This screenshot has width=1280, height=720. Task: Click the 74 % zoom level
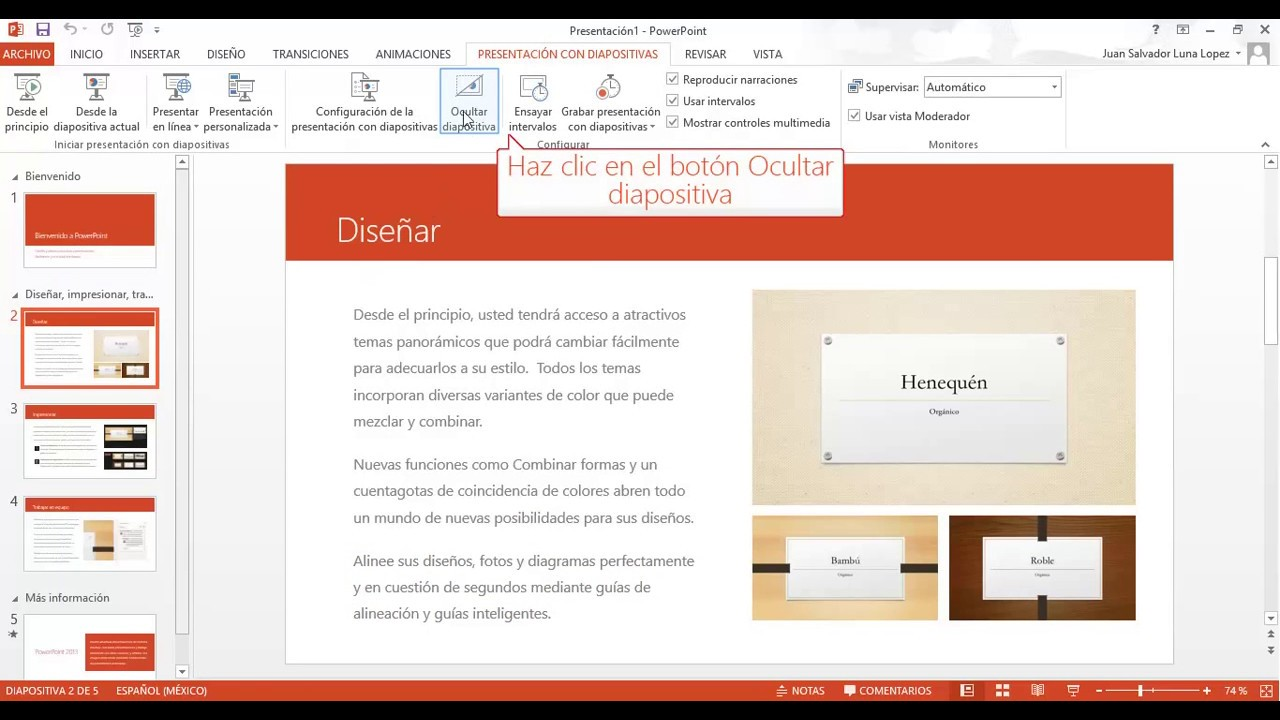pyautogui.click(x=1236, y=691)
